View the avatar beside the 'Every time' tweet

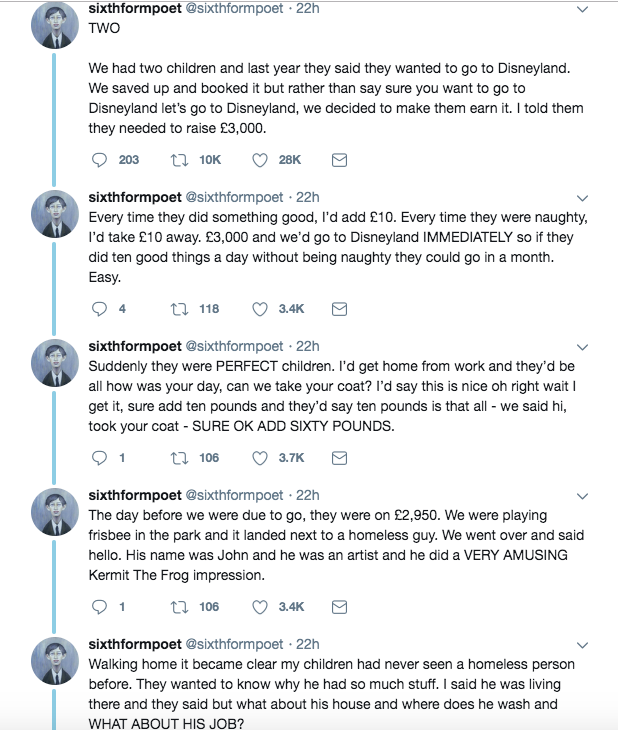click(55, 214)
